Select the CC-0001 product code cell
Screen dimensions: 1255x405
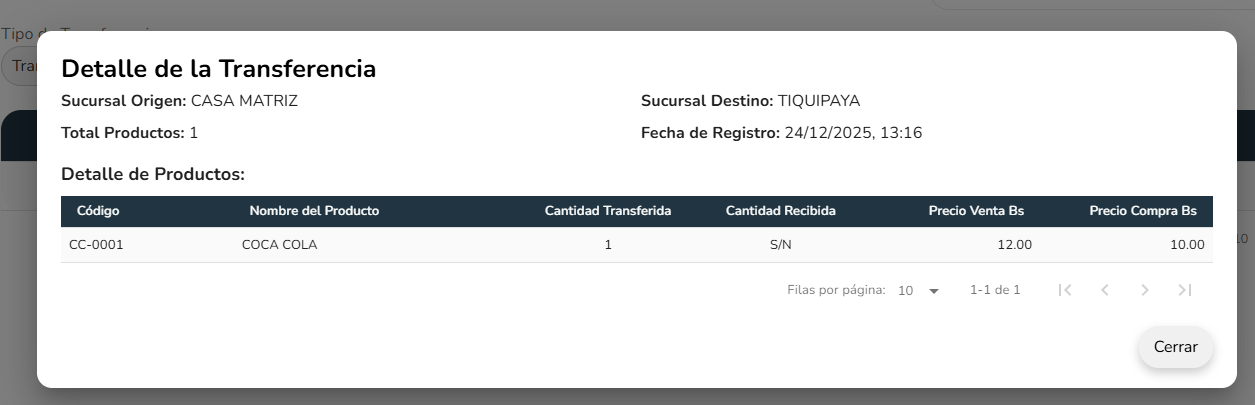click(x=96, y=245)
